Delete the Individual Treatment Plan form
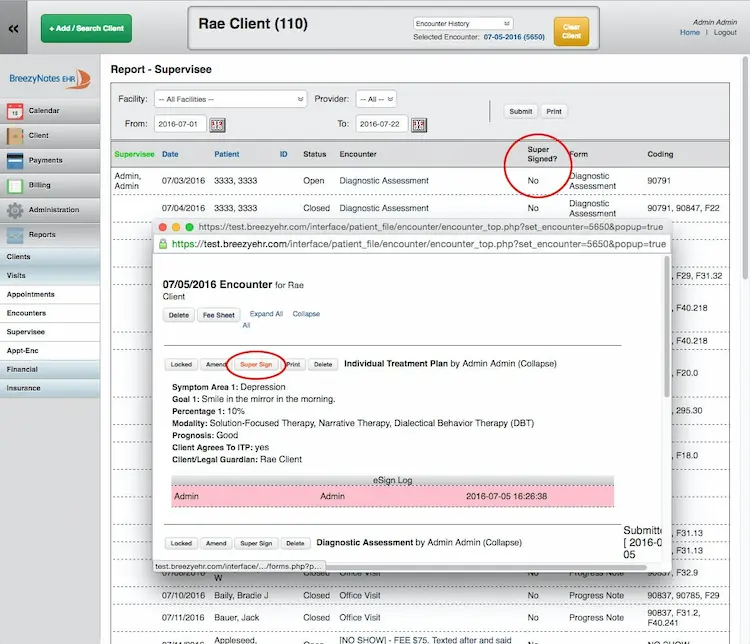Image resolution: width=750 pixels, height=644 pixels. click(323, 365)
